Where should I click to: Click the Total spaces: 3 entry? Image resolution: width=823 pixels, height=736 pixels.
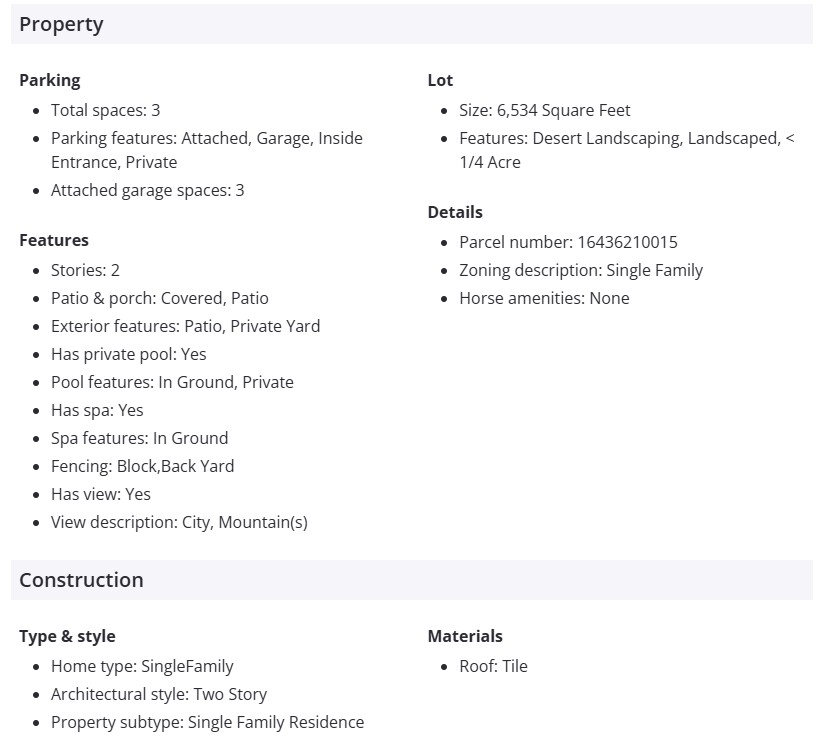tap(105, 110)
